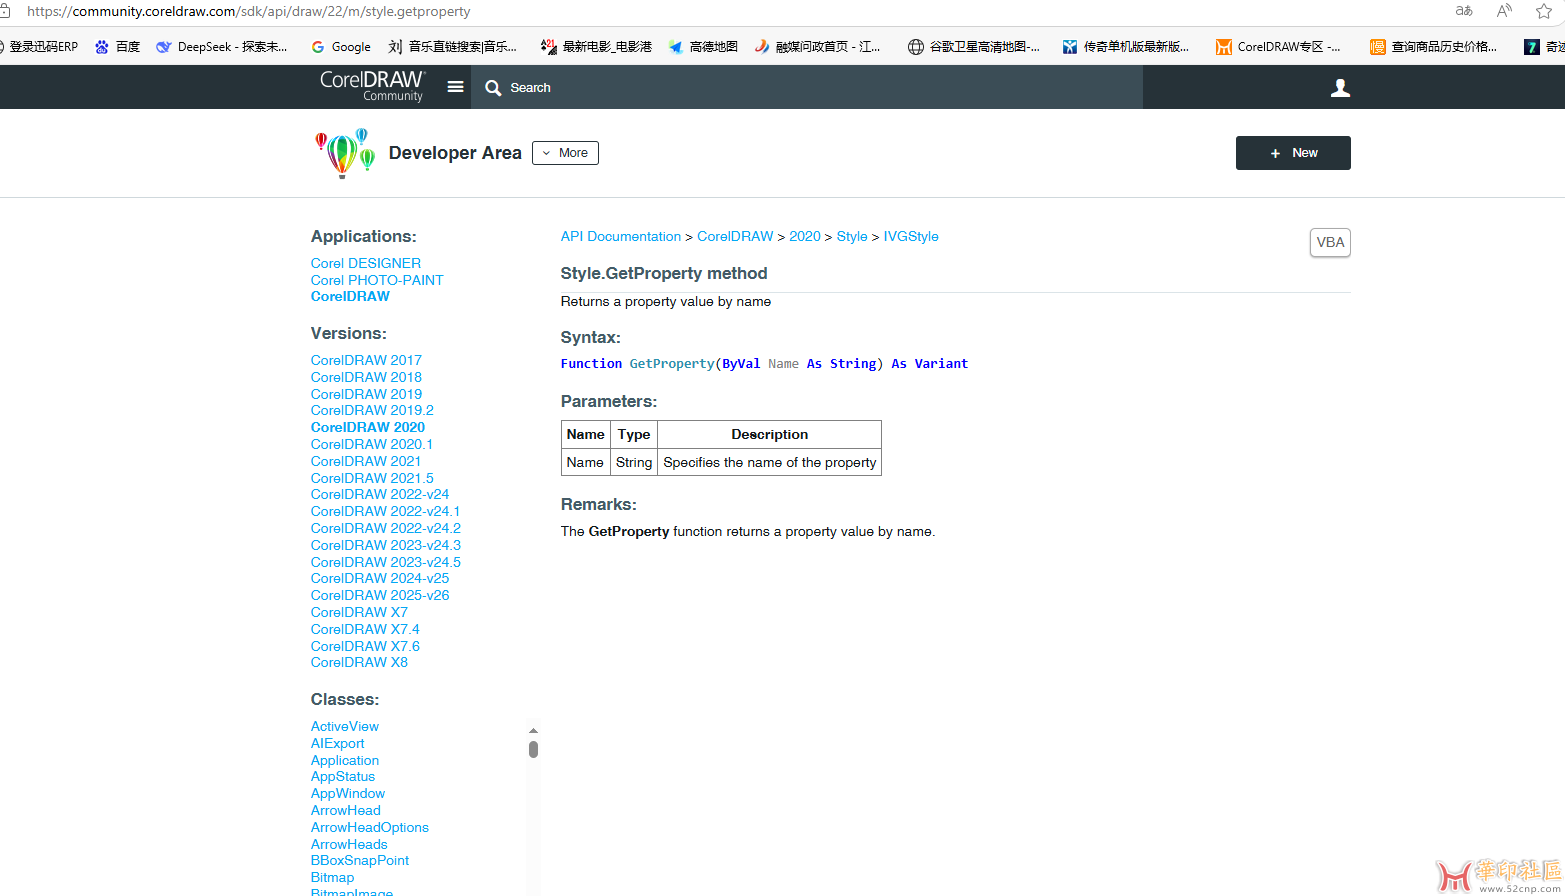Choose version CorelDRAW 2021
1565x896 pixels.
[366, 461]
